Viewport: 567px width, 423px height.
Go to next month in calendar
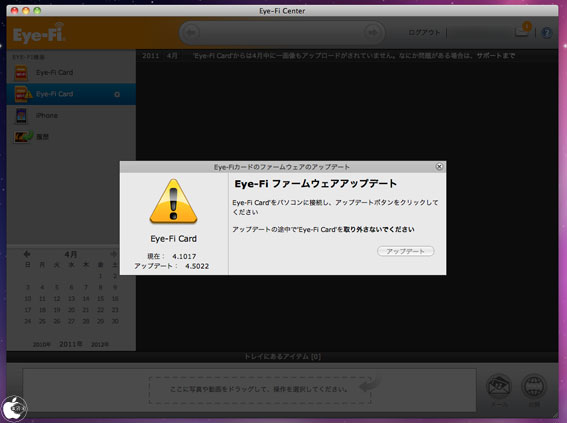114,254
